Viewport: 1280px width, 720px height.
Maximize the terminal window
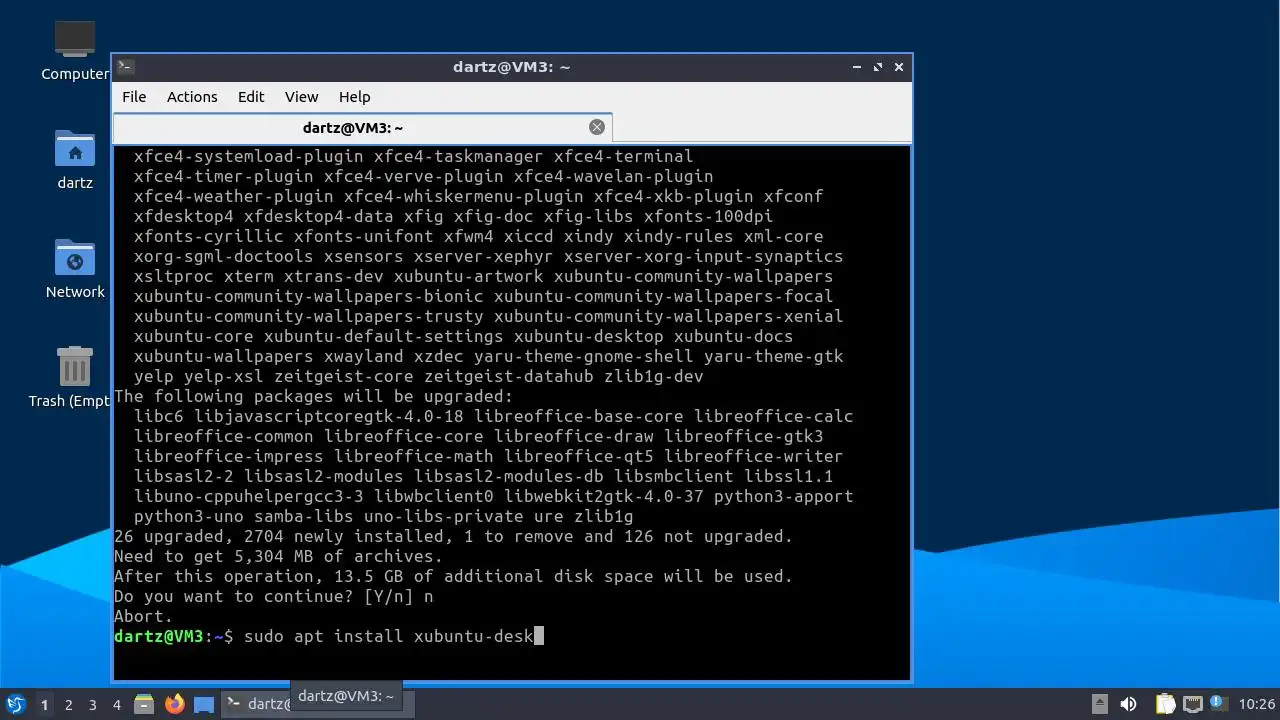pos(878,67)
